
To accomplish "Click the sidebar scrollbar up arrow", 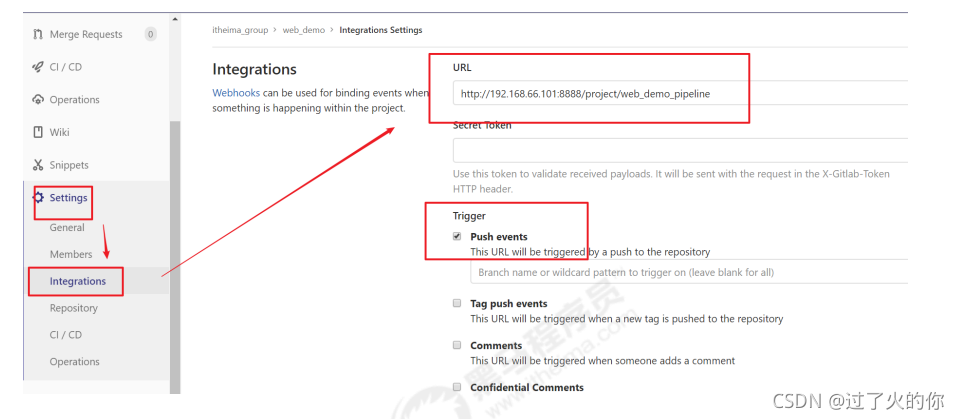I will pyautogui.click(x=176, y=18).
